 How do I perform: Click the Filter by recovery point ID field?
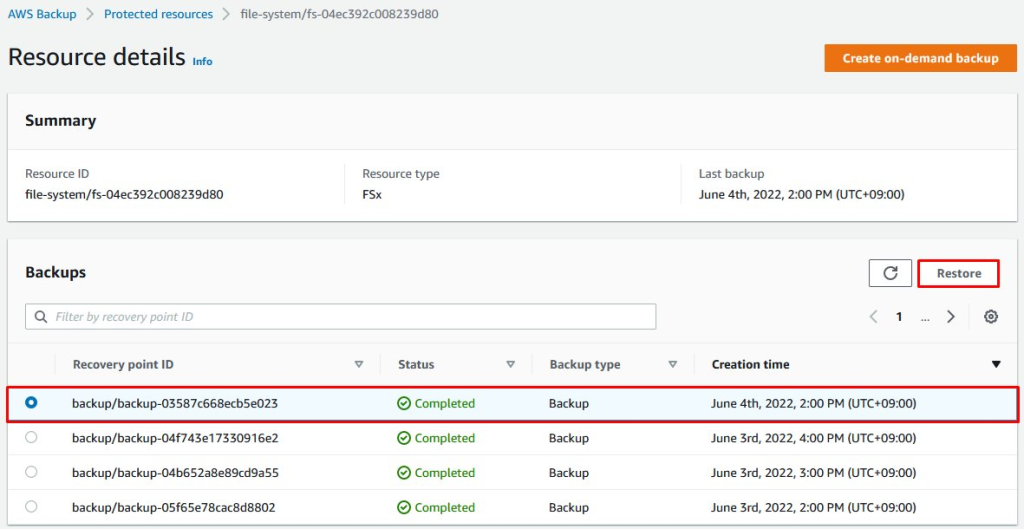pos(340,317)
